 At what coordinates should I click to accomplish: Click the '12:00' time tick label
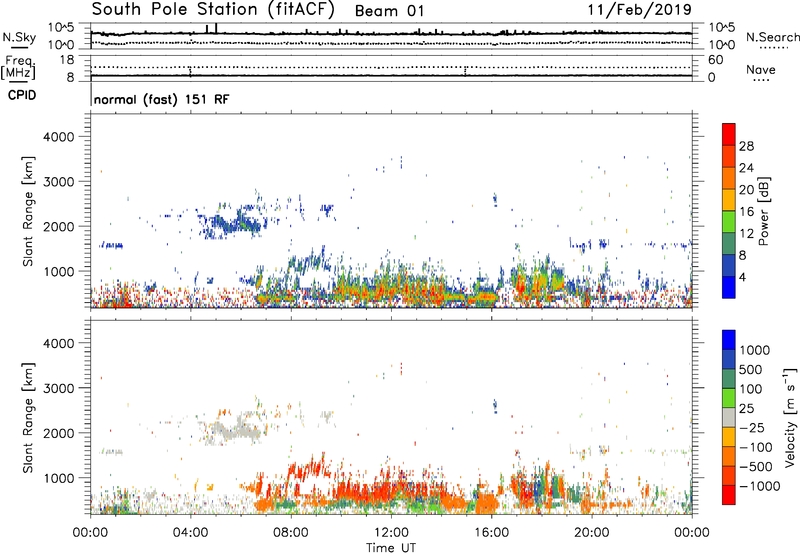point(391,533)
